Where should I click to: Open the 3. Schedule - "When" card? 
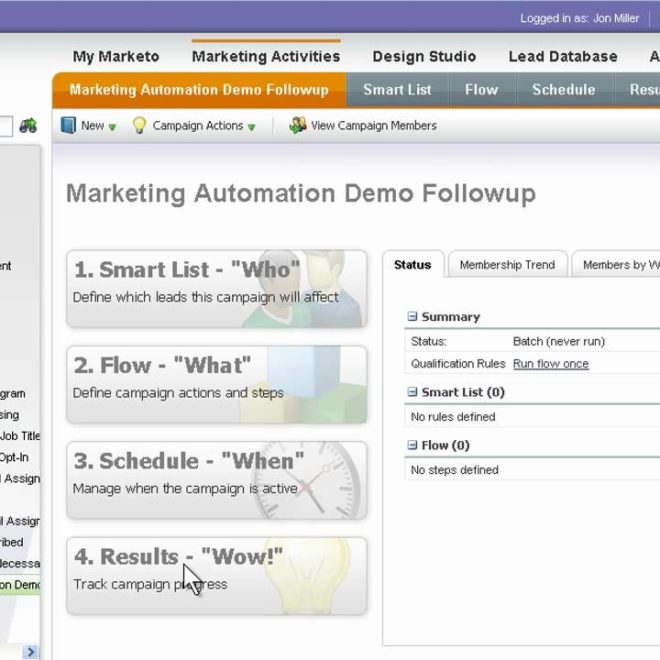pos(217,480)
